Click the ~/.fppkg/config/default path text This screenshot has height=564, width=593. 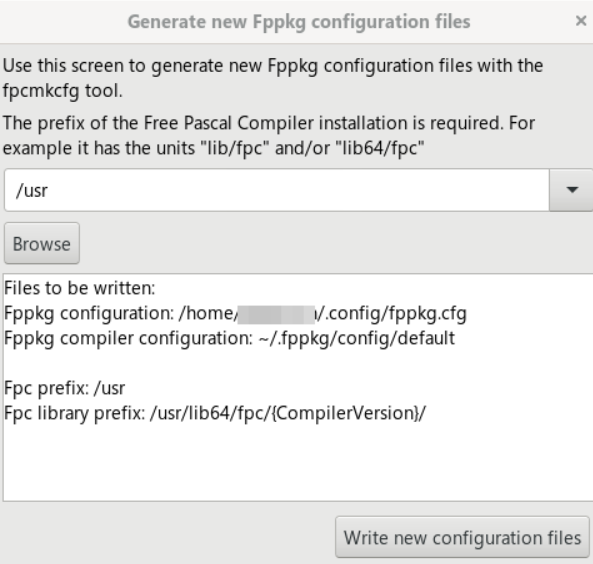pos(357,339)
